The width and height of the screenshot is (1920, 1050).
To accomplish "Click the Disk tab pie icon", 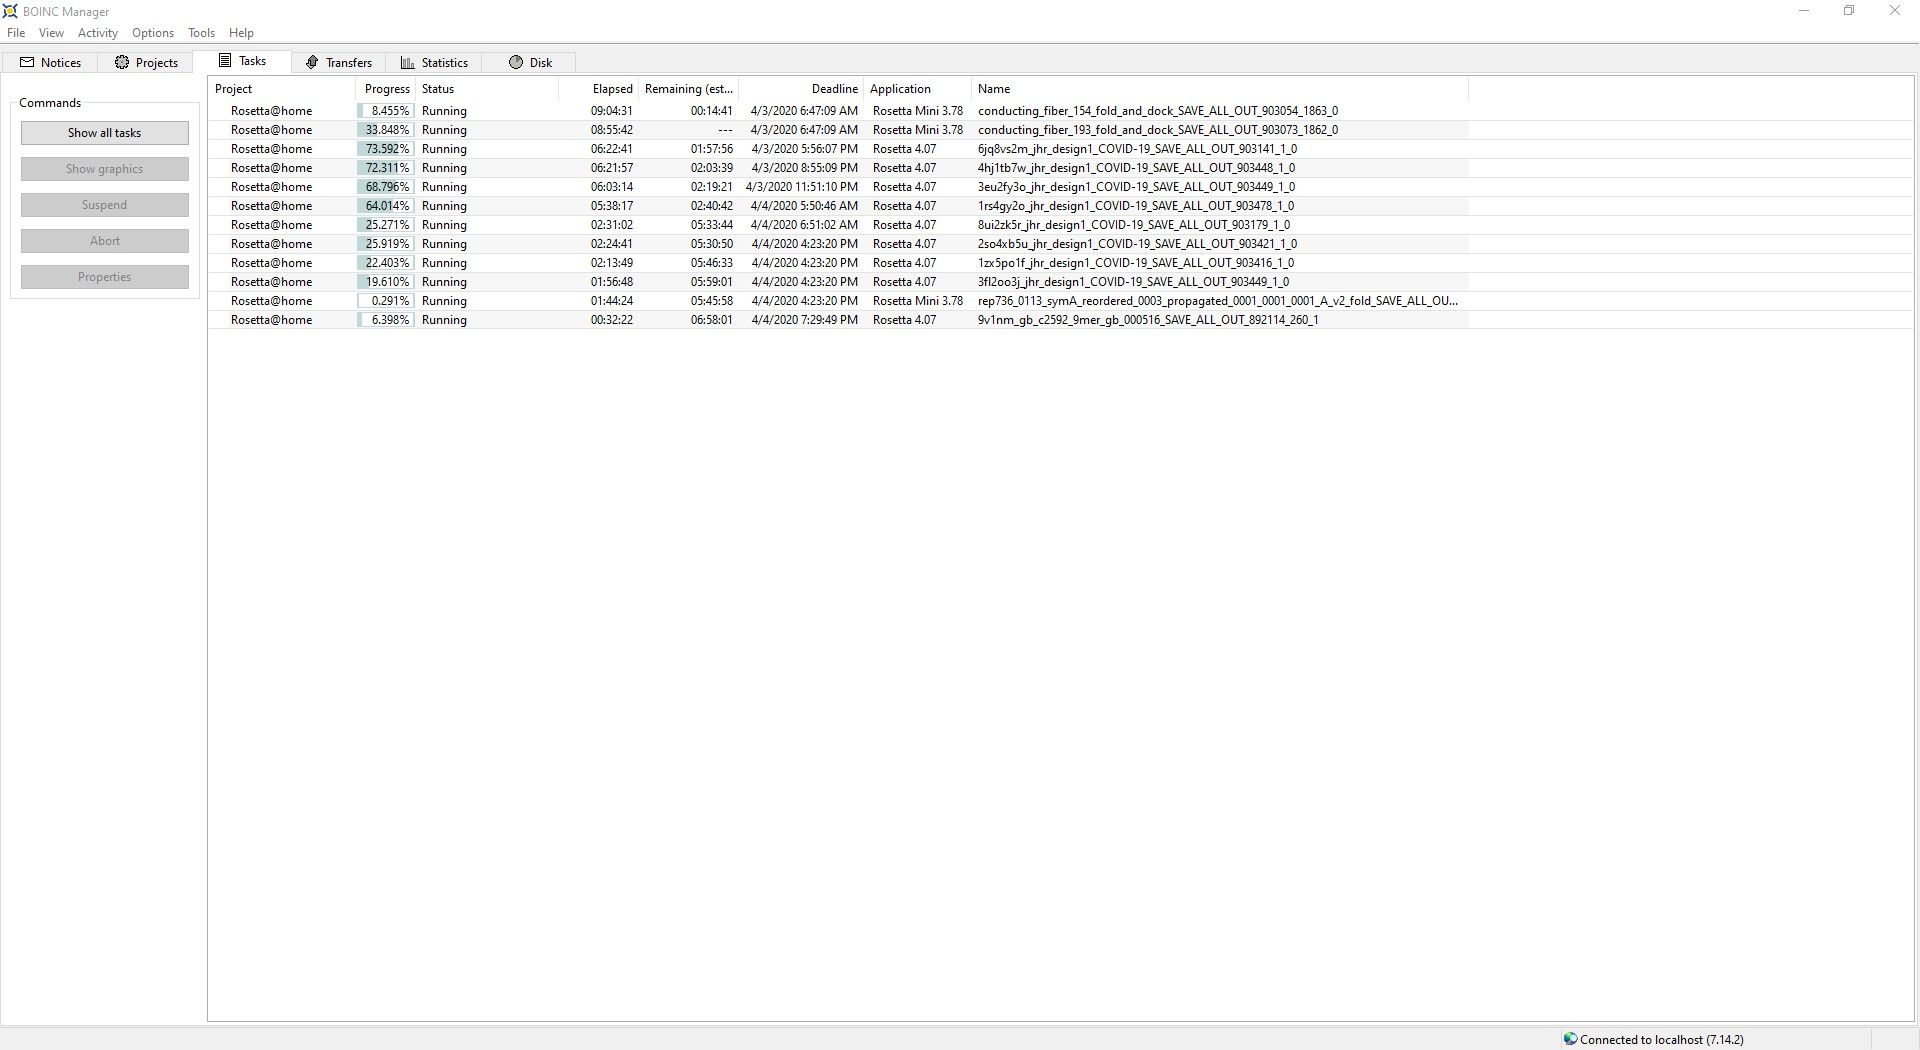I will [516, 62].
